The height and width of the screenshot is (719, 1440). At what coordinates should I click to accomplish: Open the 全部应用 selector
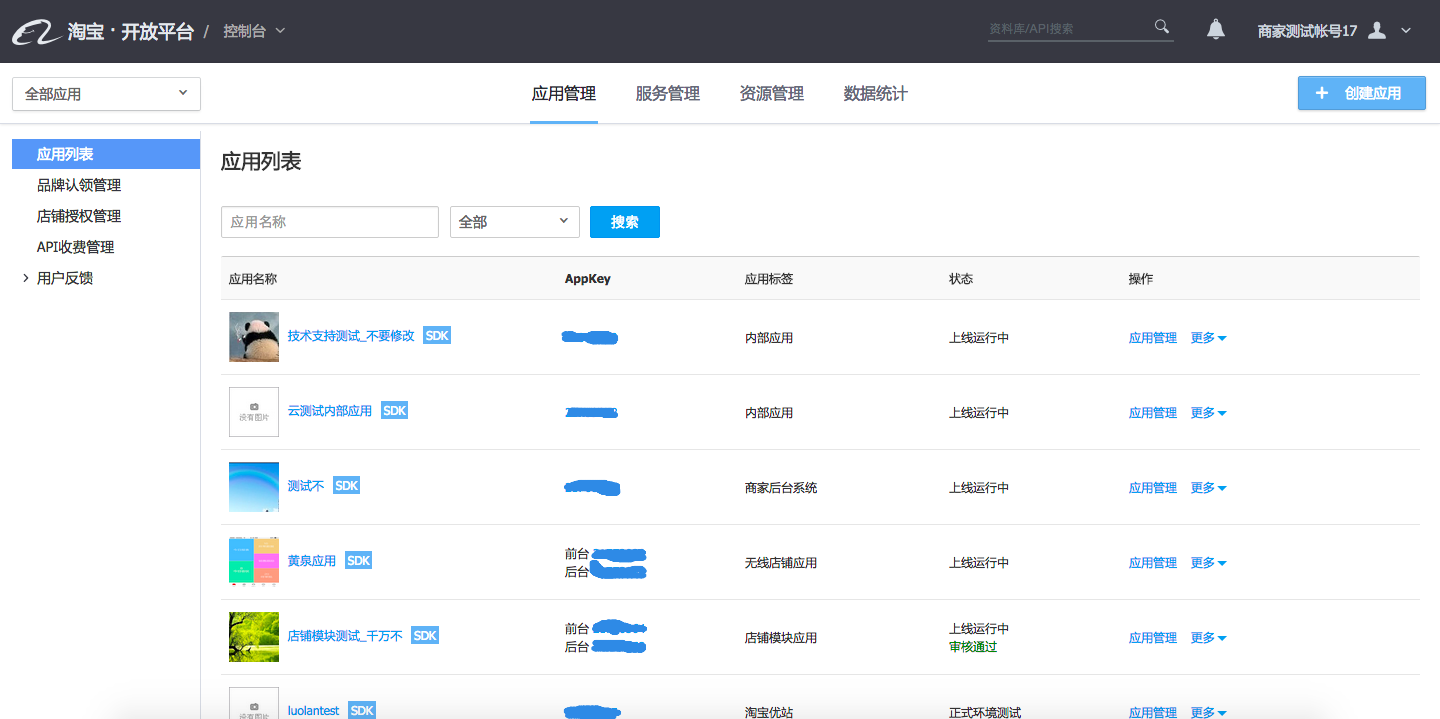[x=106, y=94]
